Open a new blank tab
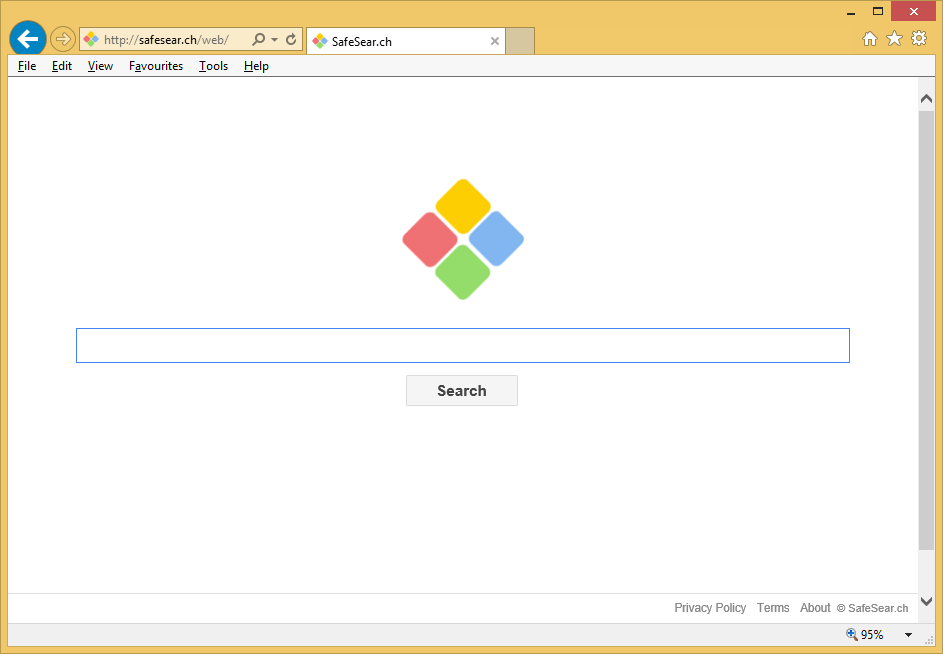The width and height of the screenshot is (943, 654). click(520, 41)
